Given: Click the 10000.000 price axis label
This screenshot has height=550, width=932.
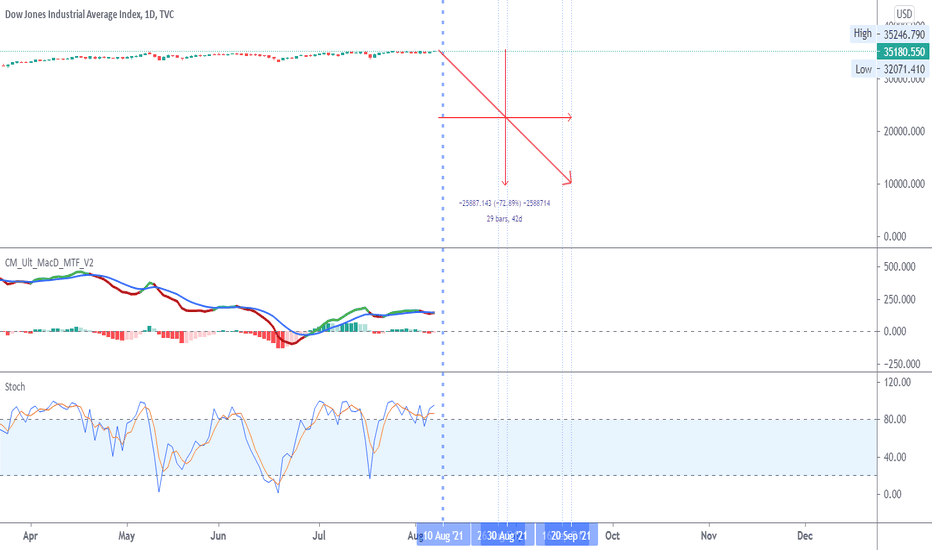Looking at the screenshot, I should (903, 184).
